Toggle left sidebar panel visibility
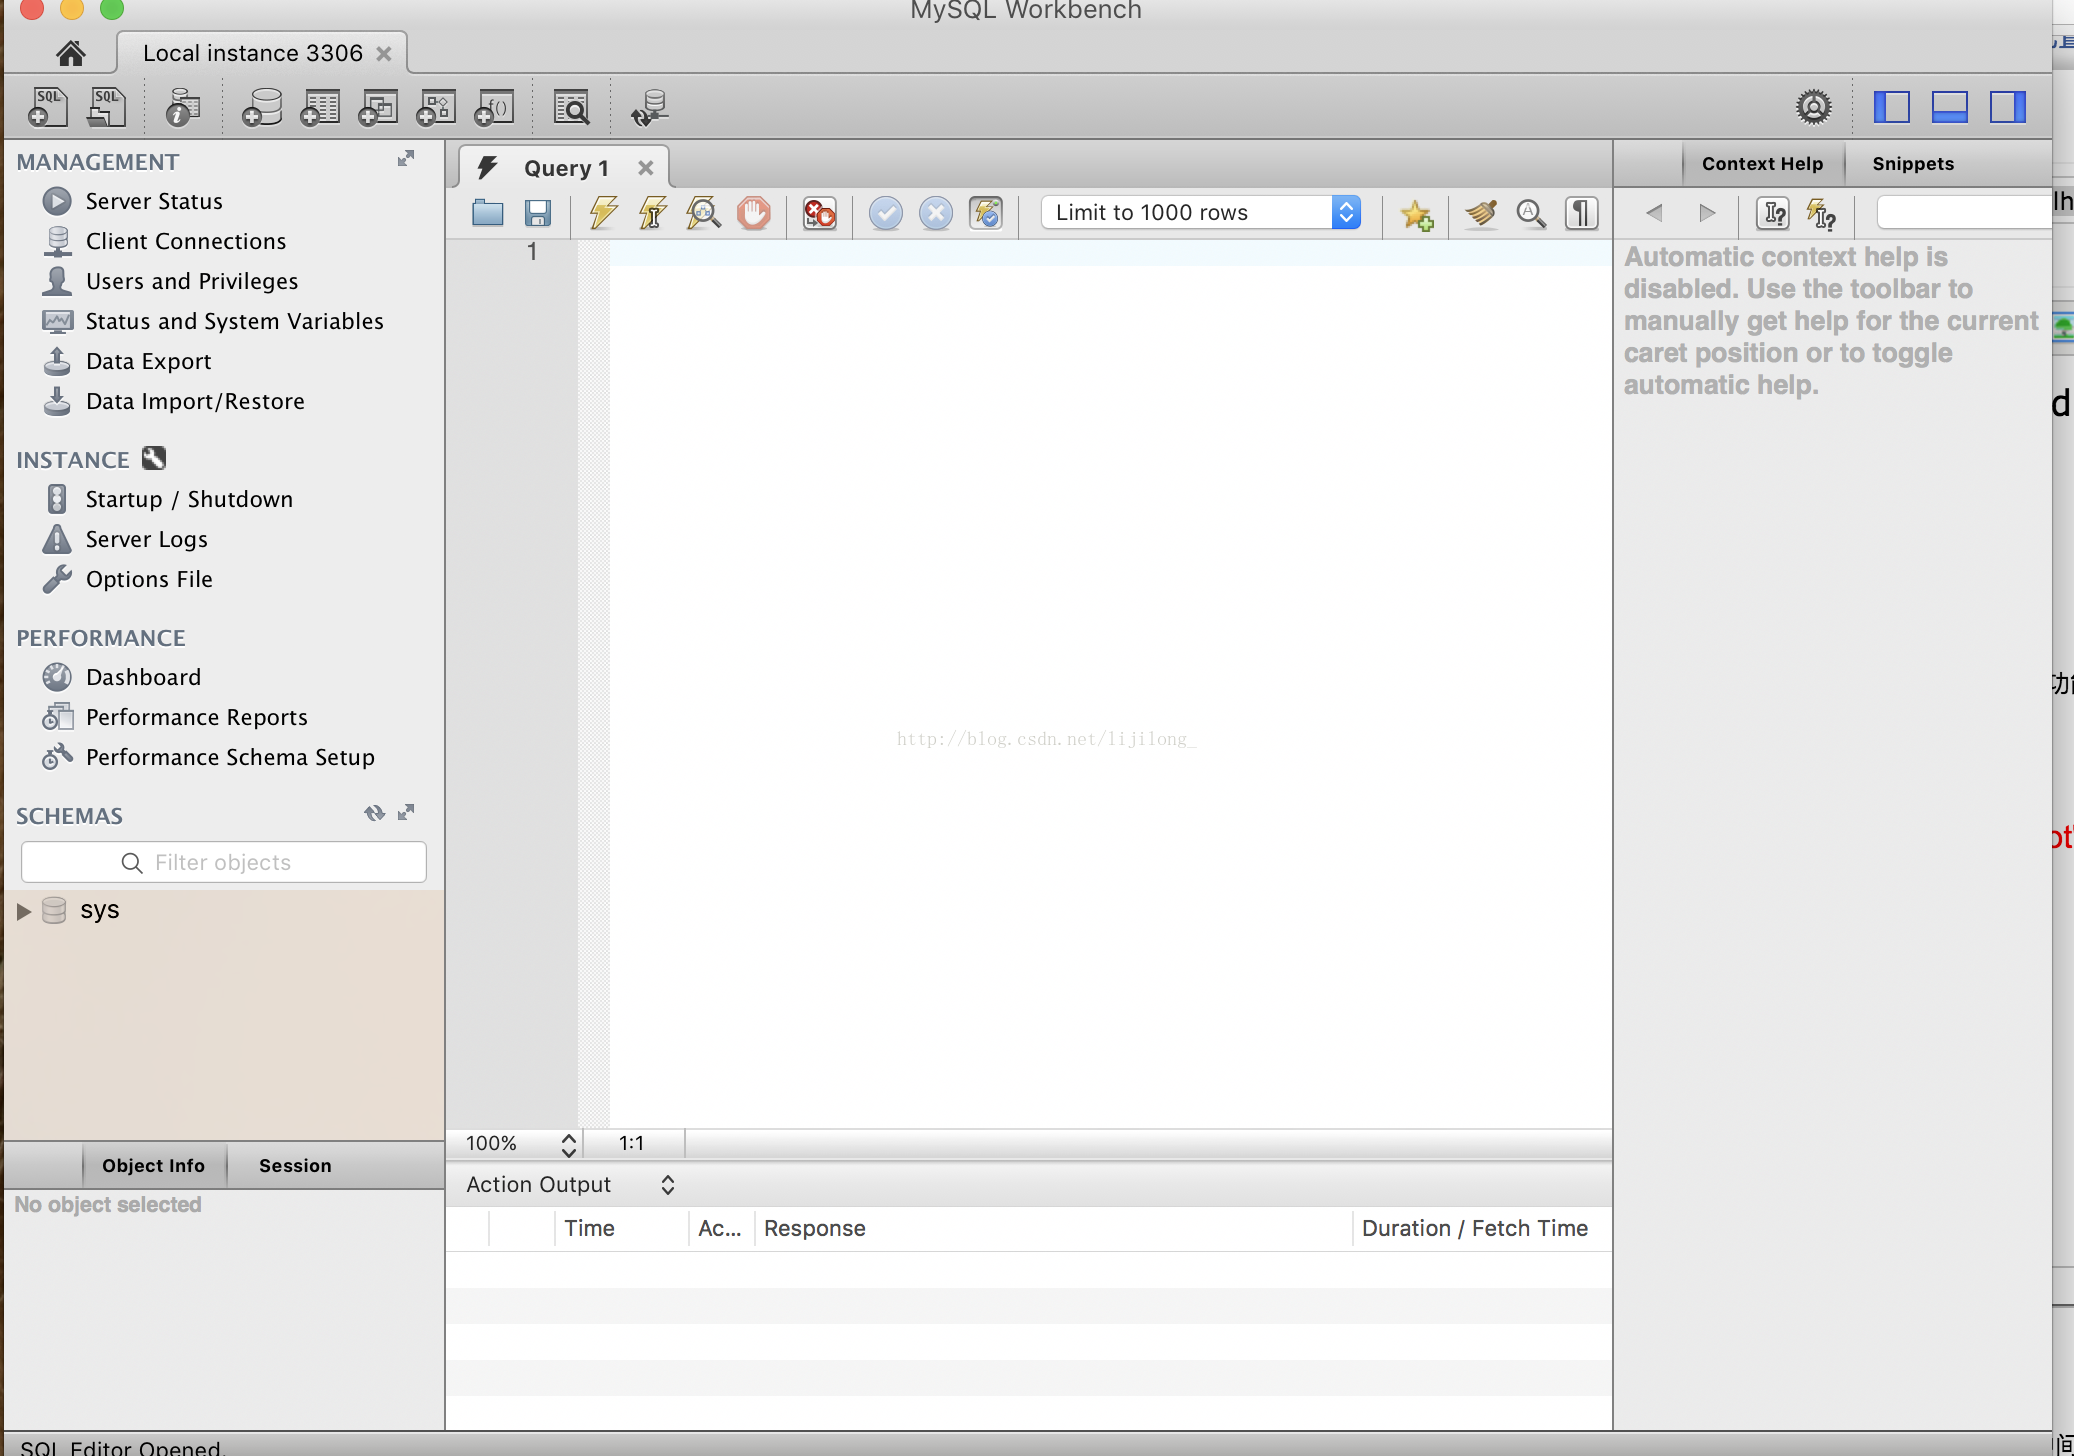Viewport: 2074px width, 1456px height. coord(1891,107)
